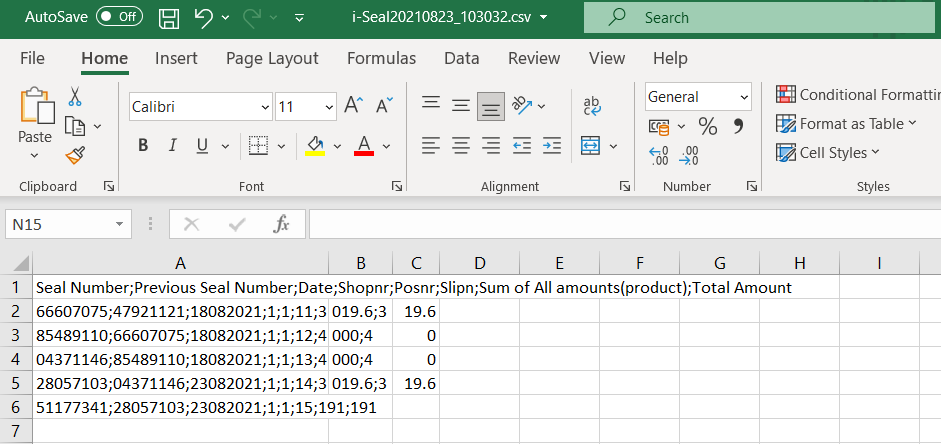Screen dimensions: 941x444
Task: Click the Save icon in title bar
Action: click(169, 17)
